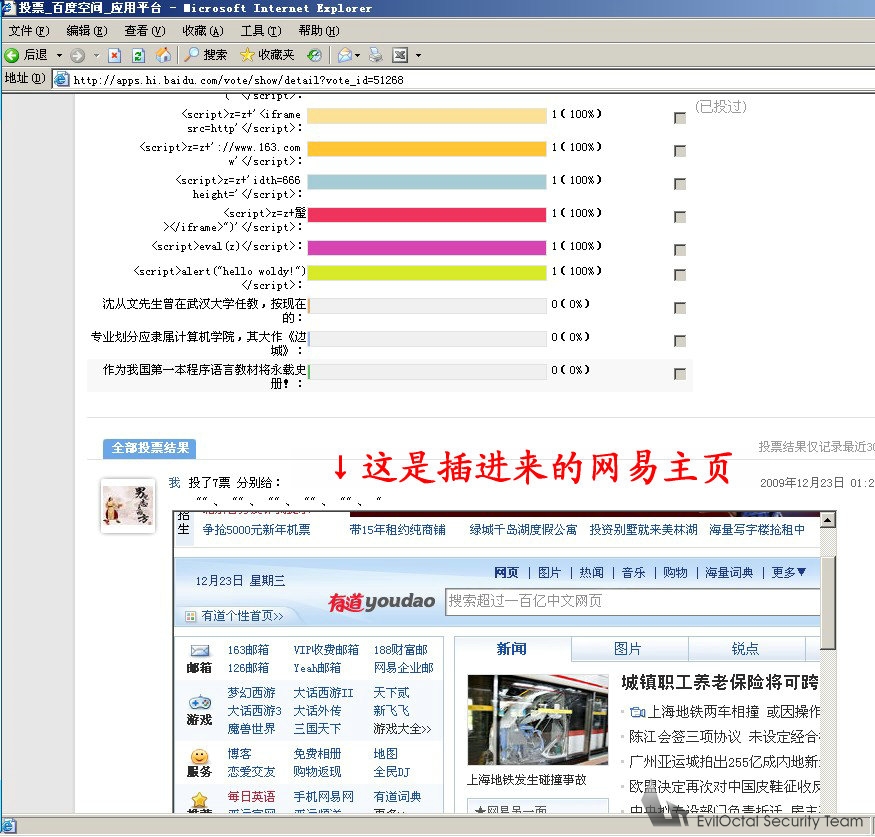Check box for the www.163.com option

click(680, 151)
